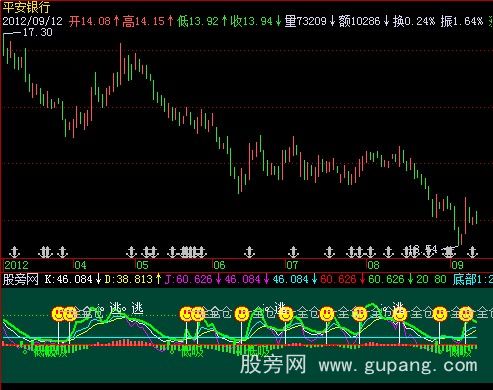Click the first anchor icon at chart start
Viewport: 493px width, 390px height.
click(x=14, y=252)
